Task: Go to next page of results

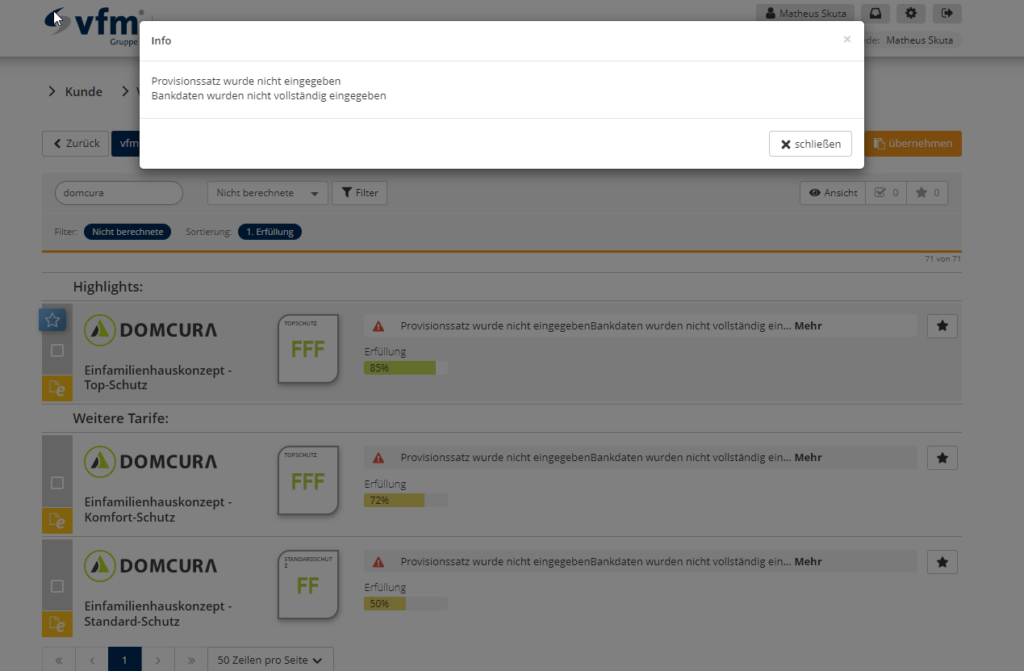Action: (x=158, y=660)
